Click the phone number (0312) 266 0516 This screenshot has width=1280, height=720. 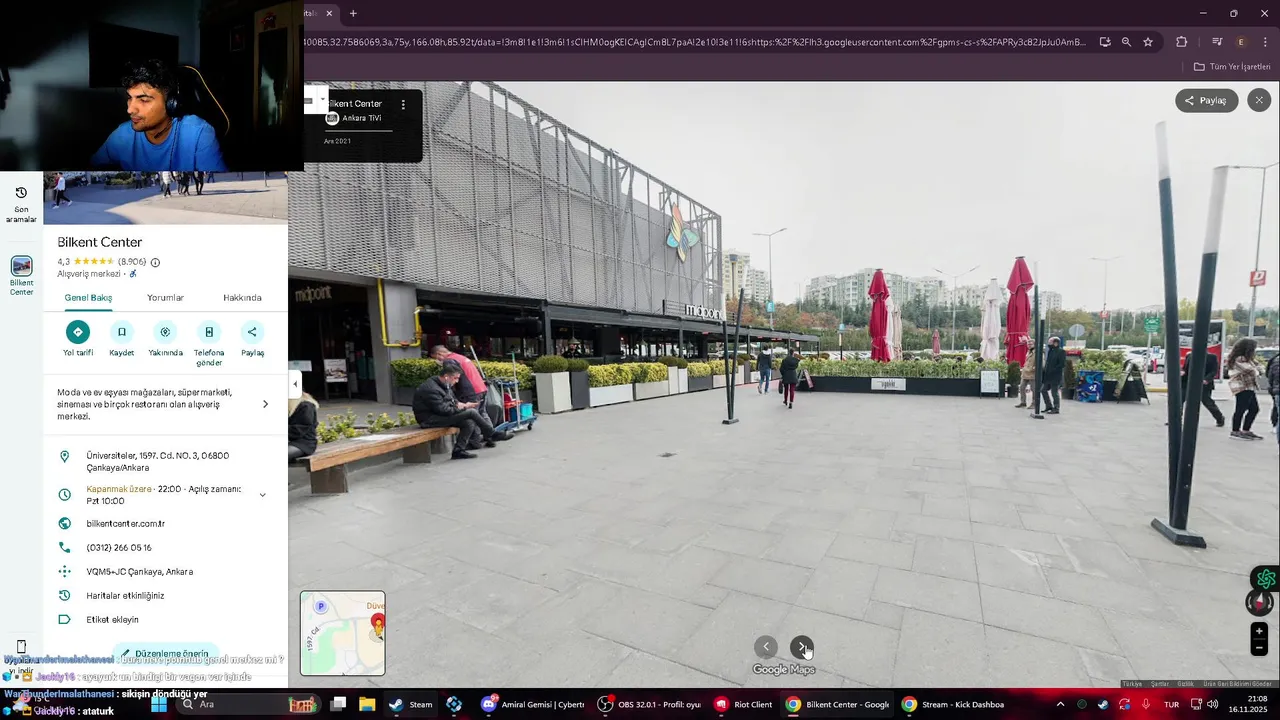119,547
